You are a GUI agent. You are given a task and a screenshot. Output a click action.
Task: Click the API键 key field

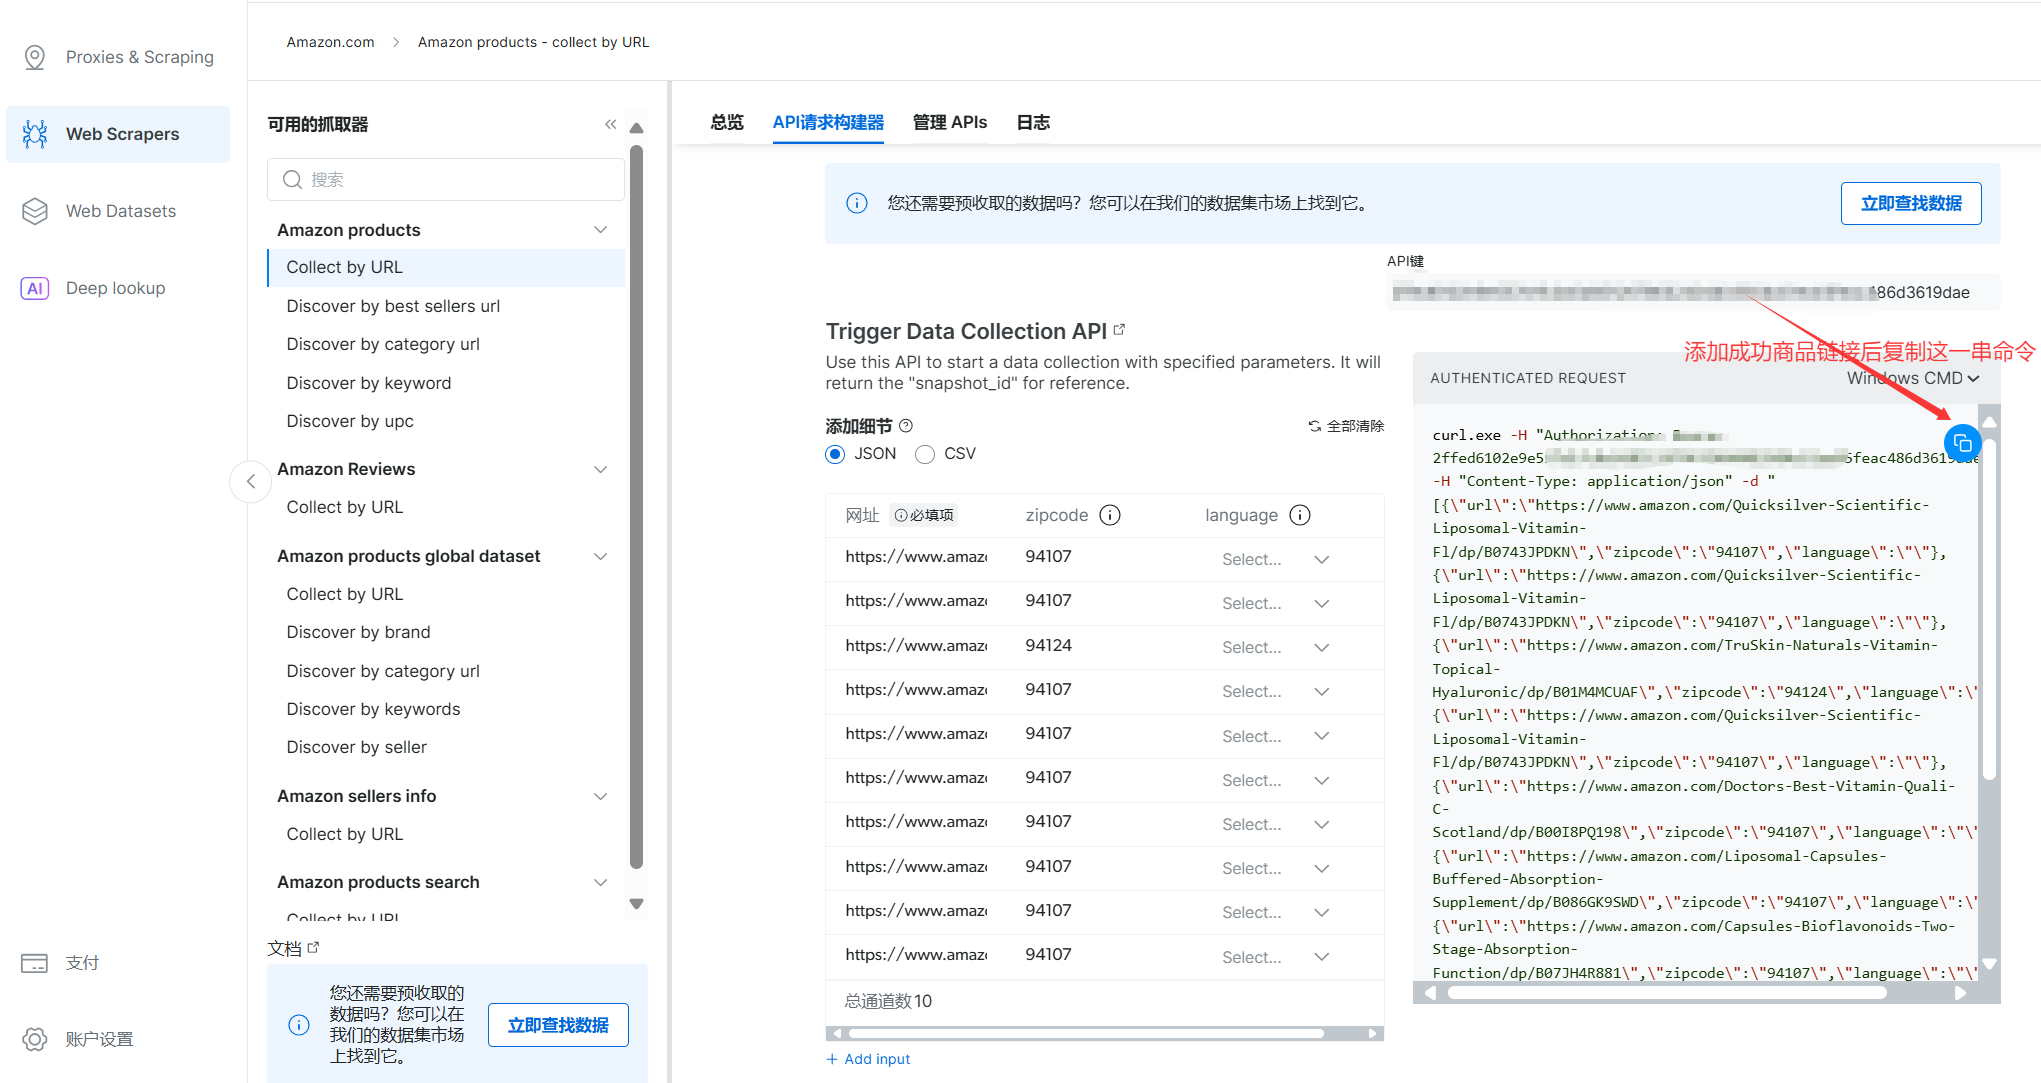[x=1693, y=292]
